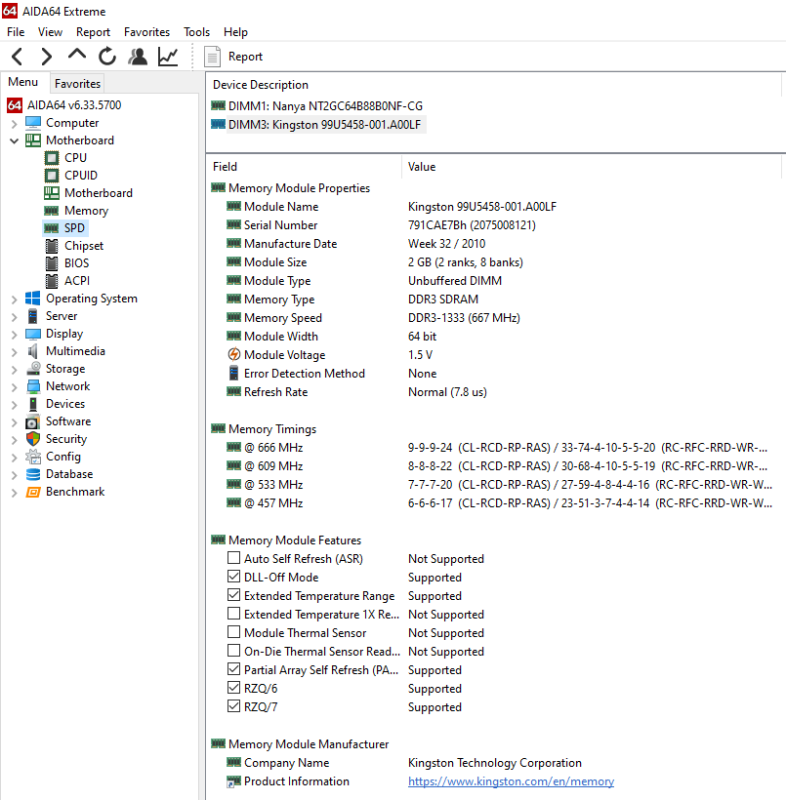Click the Security shield icon
786x800 pixels.
click(33, 439)
